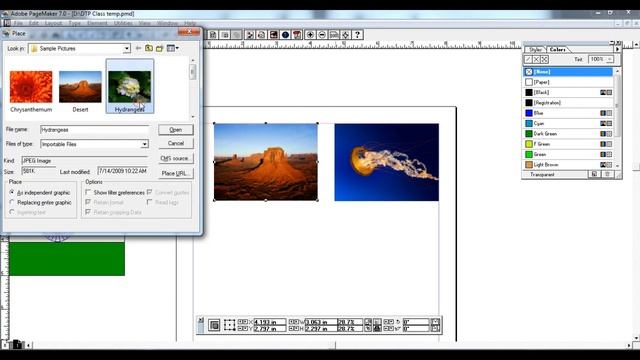Click the Apply button in Control palette
This screenshot has width=640, height=360.
click(214, 325)
